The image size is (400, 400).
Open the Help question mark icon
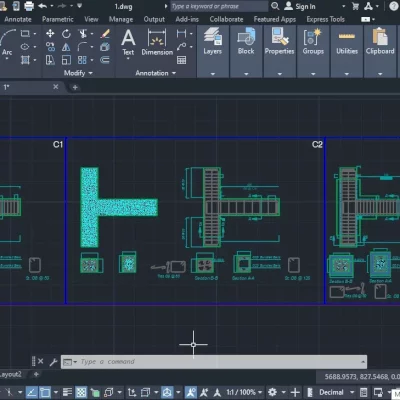393,6
